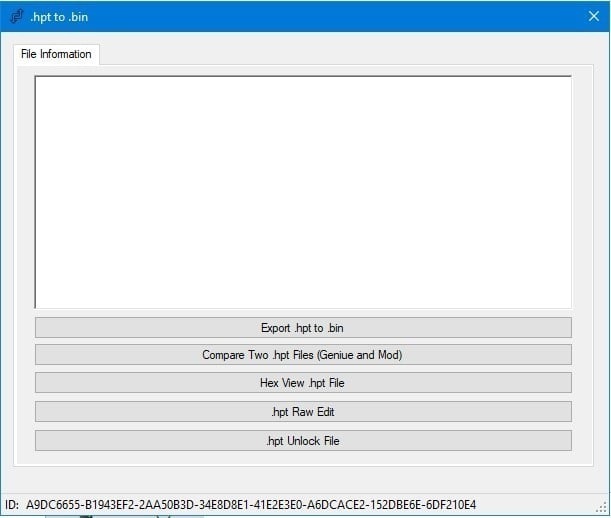Switch to the File Information tab

click(x=56, y=54)
